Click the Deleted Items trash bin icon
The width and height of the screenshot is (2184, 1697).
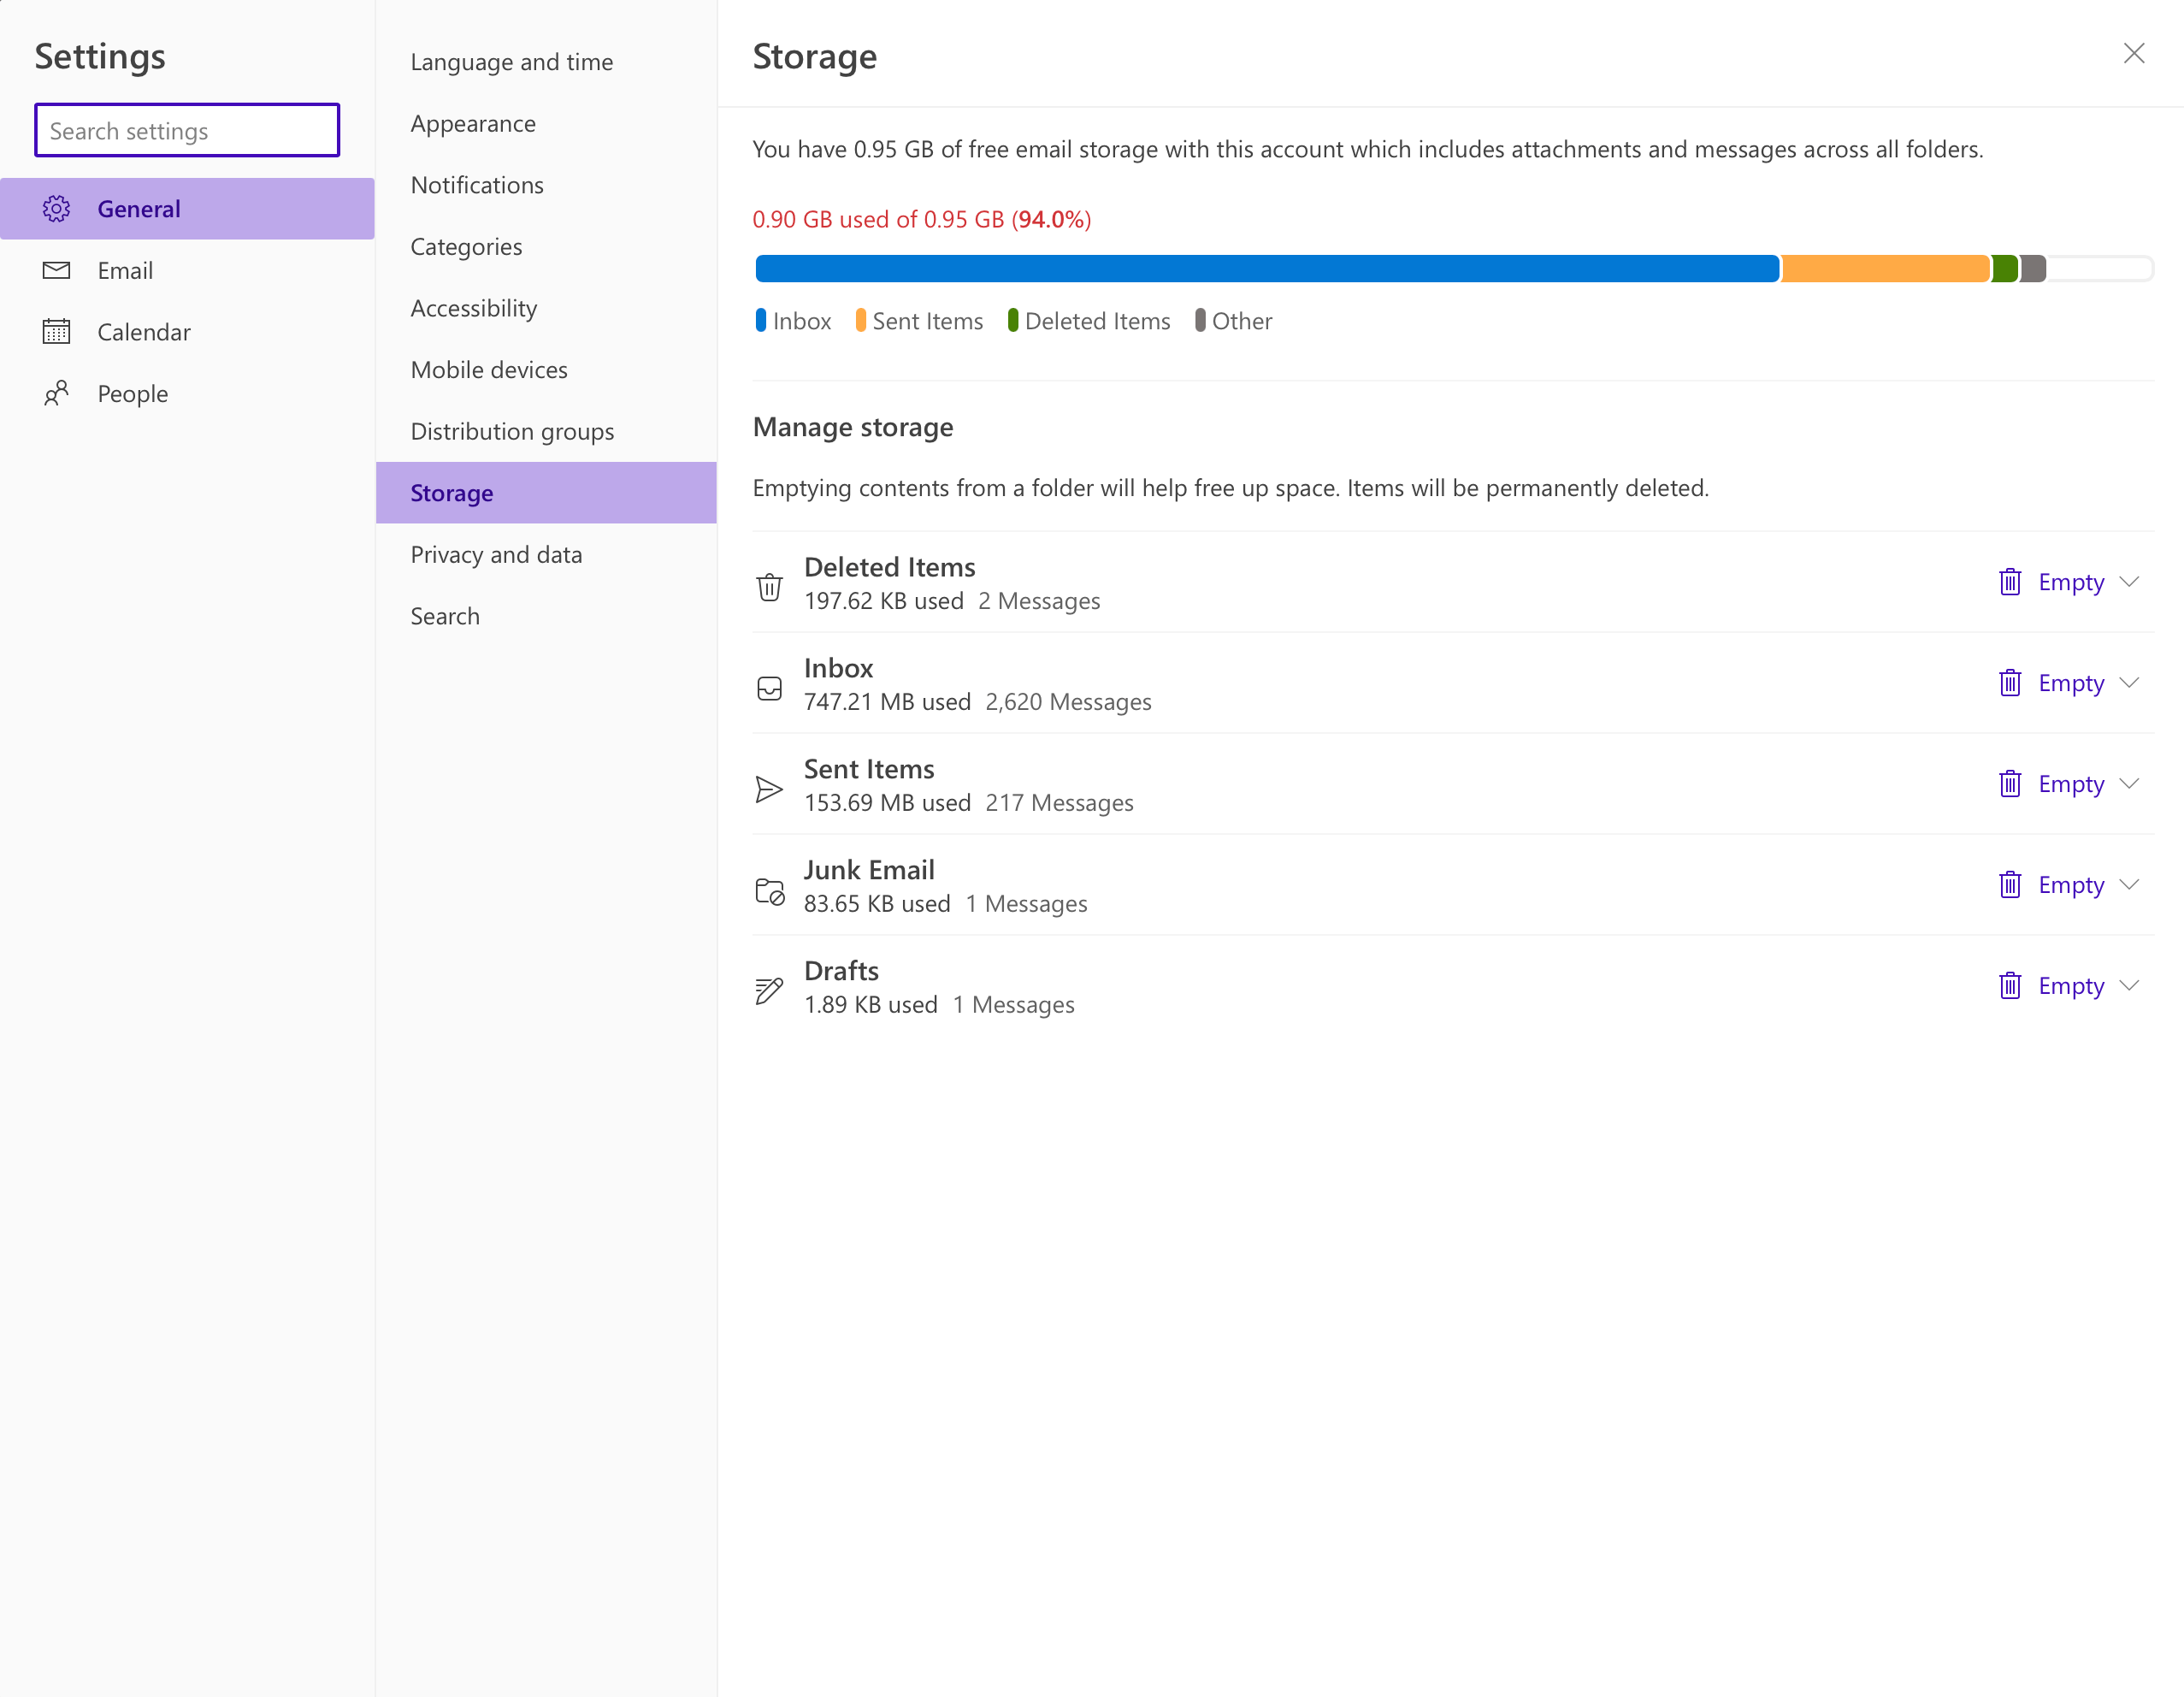pos(769,587)
